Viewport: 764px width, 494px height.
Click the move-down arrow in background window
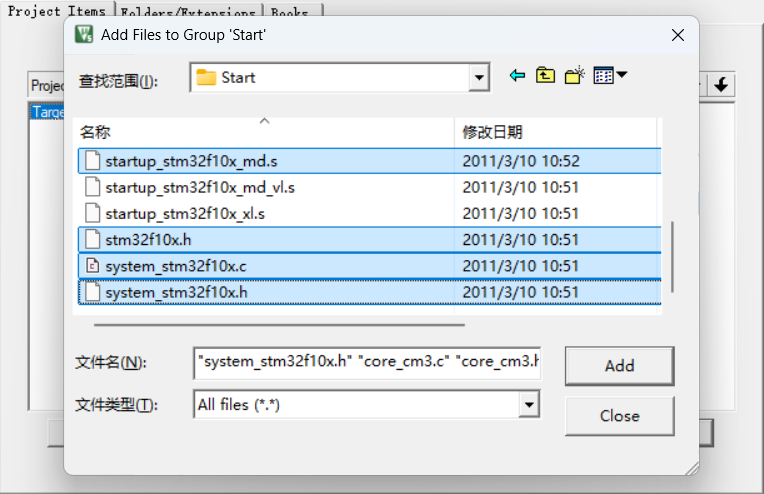(721, 85)
